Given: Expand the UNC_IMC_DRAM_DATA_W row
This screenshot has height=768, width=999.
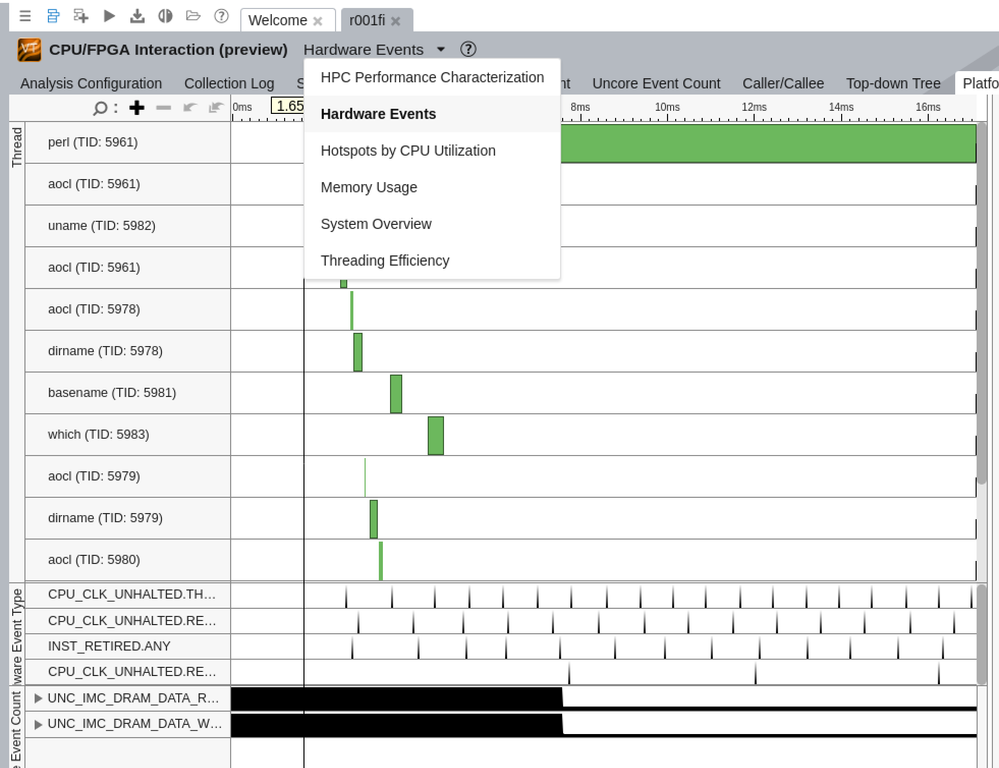Looking at the screenshot, I should click(x=38, y=724).
